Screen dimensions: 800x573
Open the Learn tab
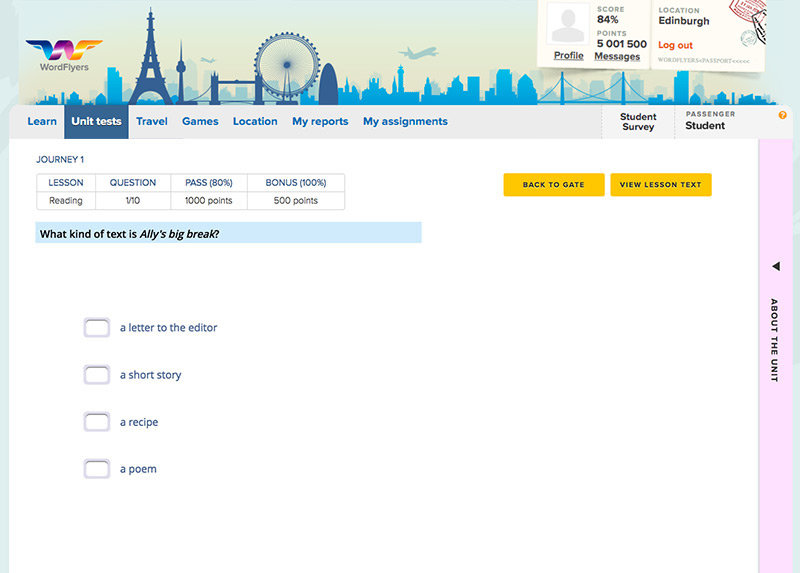[42, 122]
